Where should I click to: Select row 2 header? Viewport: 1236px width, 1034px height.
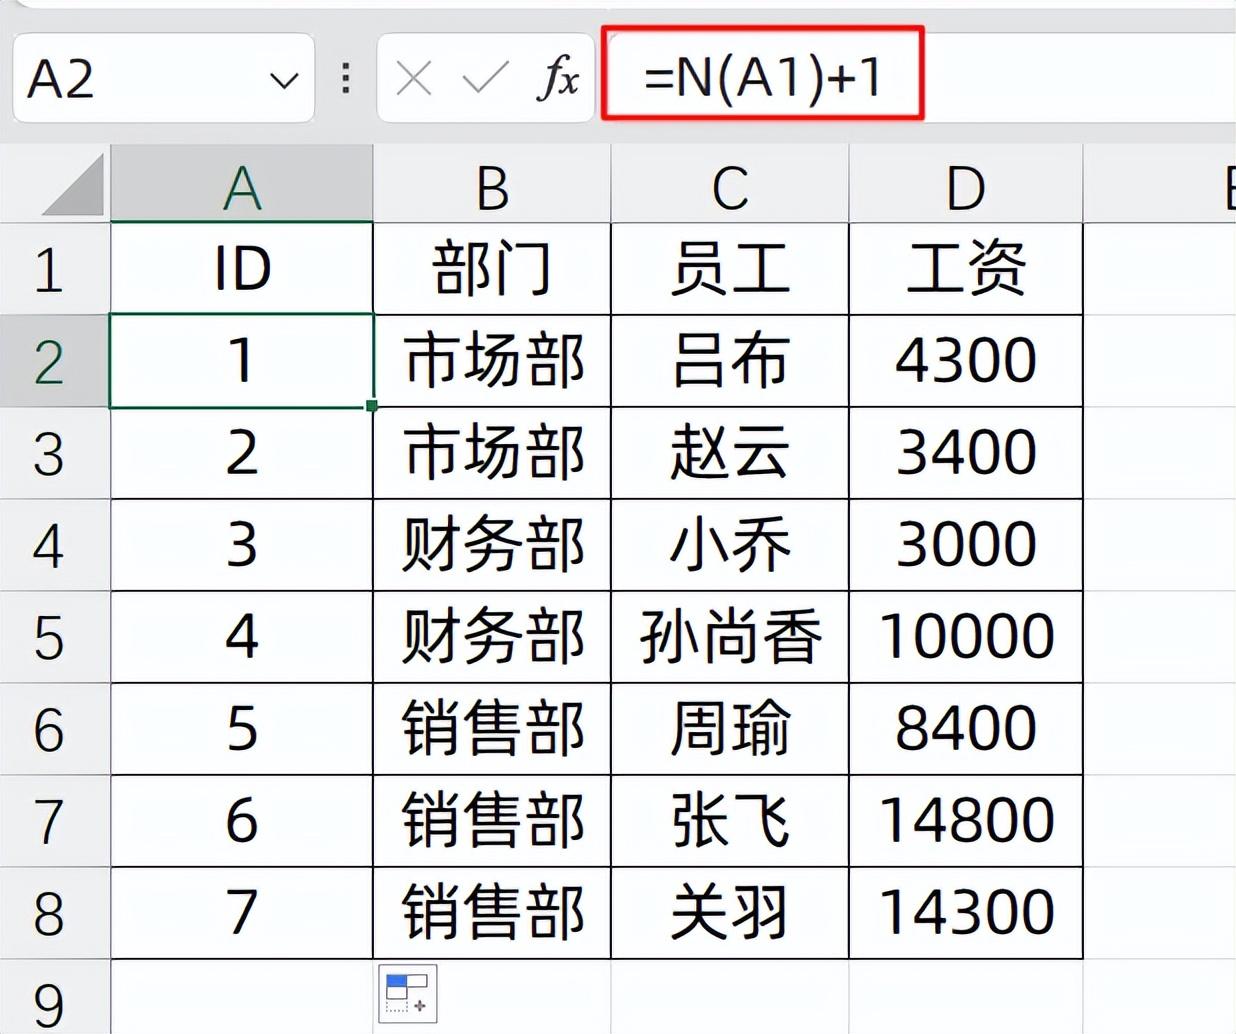tap(54, 361)
